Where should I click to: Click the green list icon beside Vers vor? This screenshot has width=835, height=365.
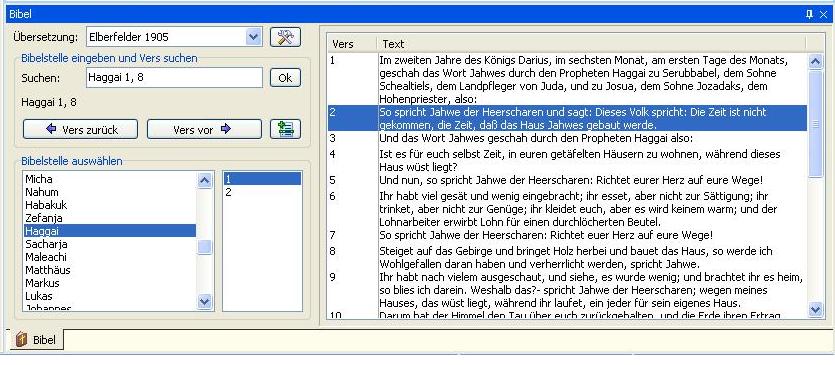[x=285, y=129]
